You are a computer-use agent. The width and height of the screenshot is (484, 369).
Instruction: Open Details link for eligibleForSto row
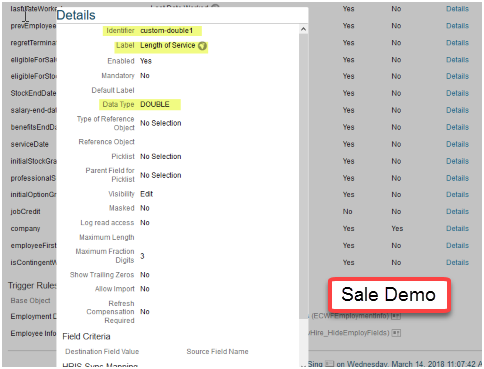coord(457,76)
